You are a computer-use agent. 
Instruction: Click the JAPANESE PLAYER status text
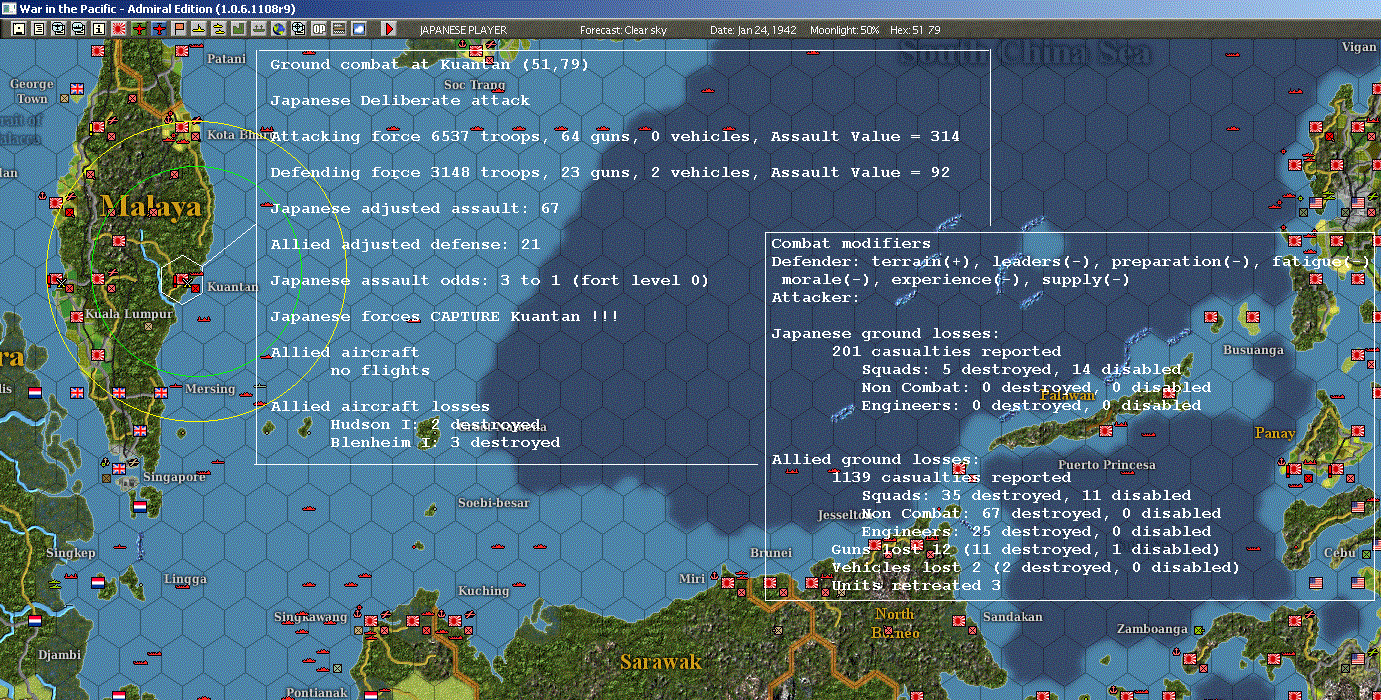463,30
